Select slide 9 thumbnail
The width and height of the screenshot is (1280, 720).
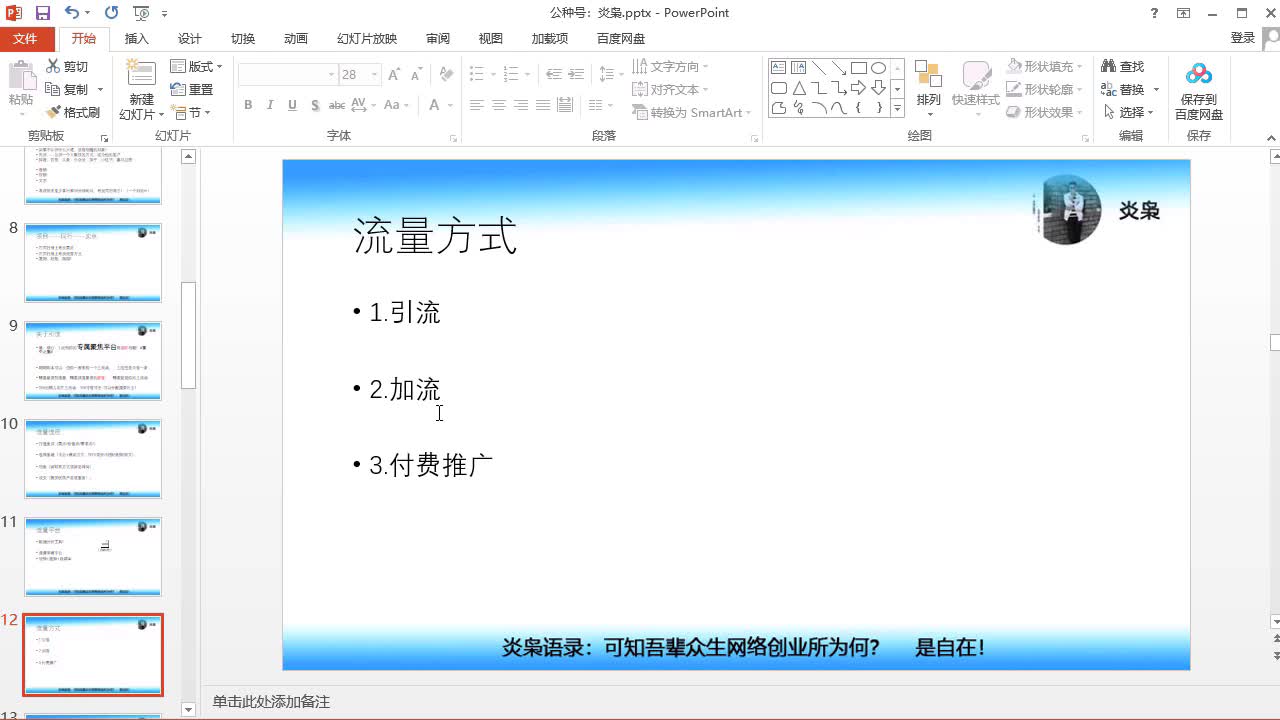click(x=93, y=361)
